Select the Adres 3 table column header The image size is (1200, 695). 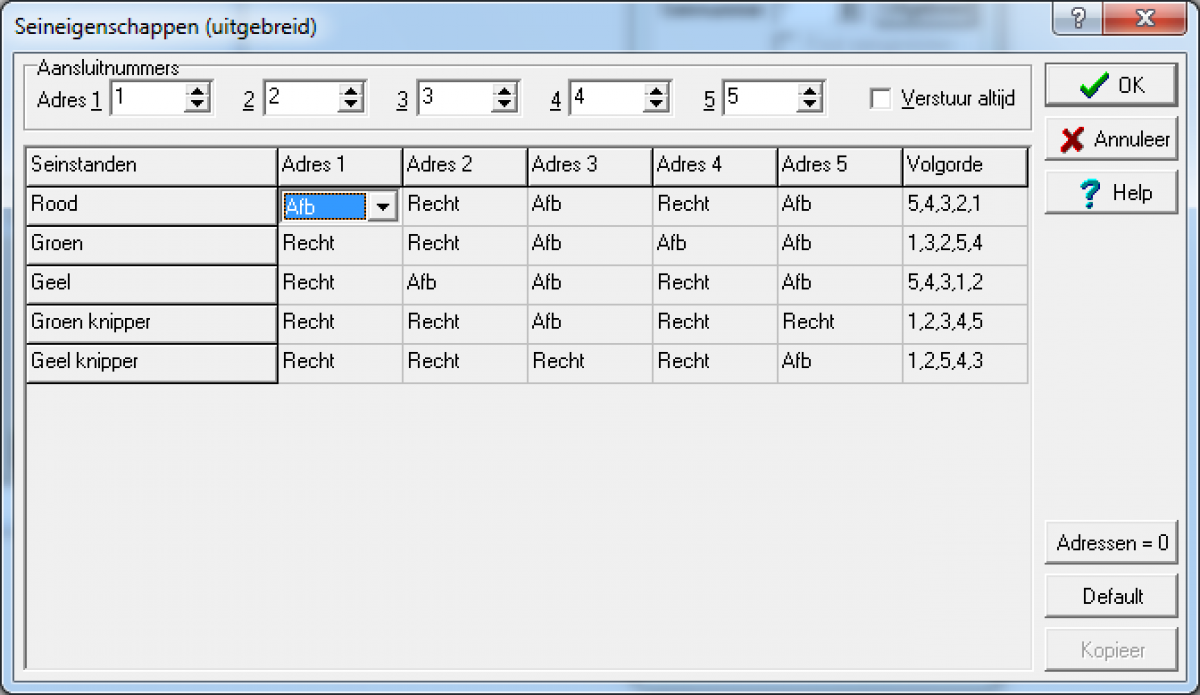pos(590,166)
